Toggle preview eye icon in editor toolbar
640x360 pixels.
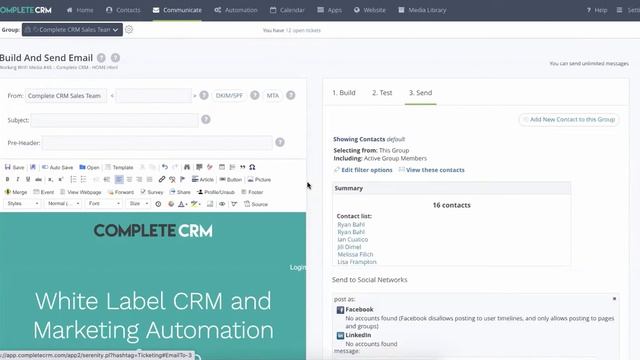pos(222,204)
